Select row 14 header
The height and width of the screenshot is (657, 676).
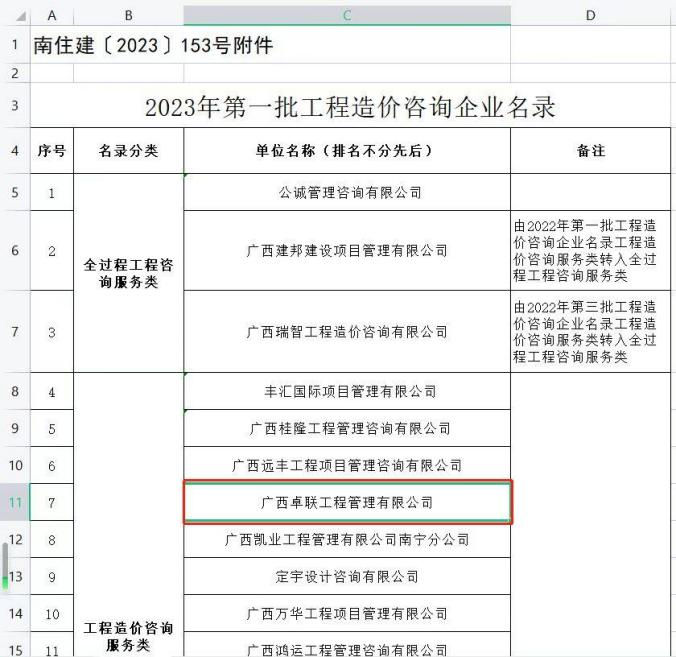pyautogui.click(x=15, y=613)
